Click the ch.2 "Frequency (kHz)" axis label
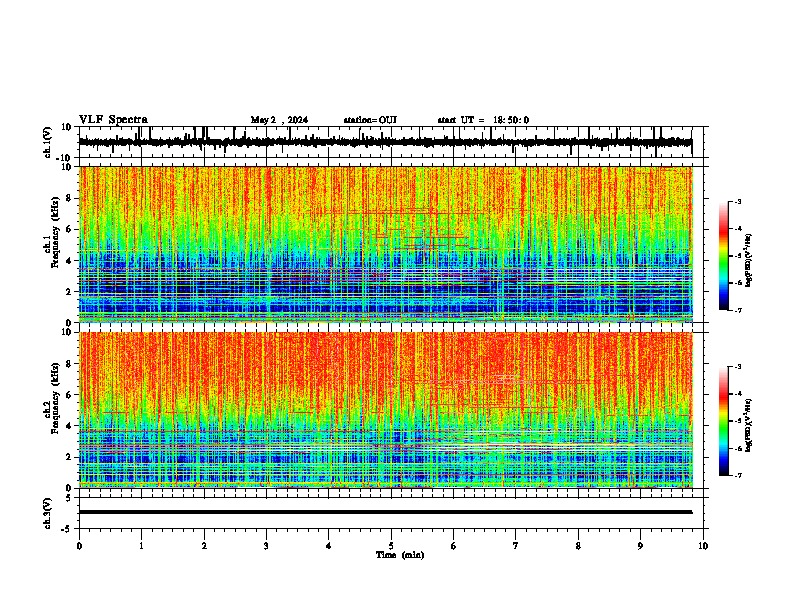Screen dimensions: 792x612 [x=55, y=398]
